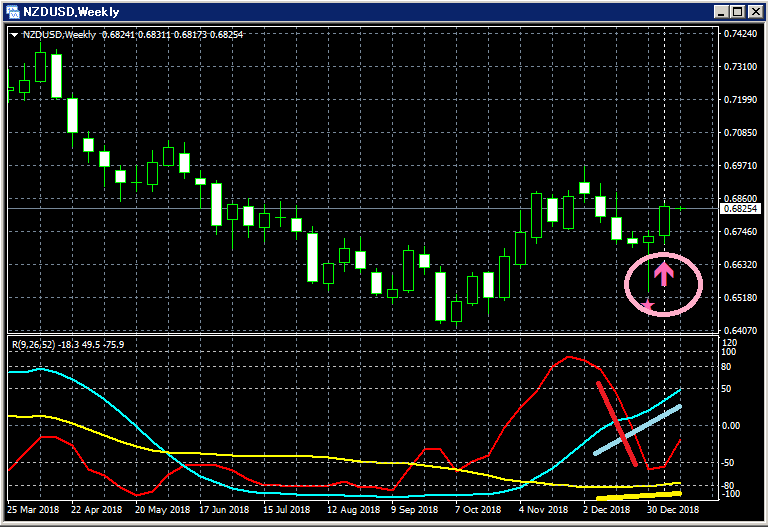This screenshot has height=527, width=768.
Task: Click price scale value 0.67460
Action: pyautogui.click(x=740, y=232)
